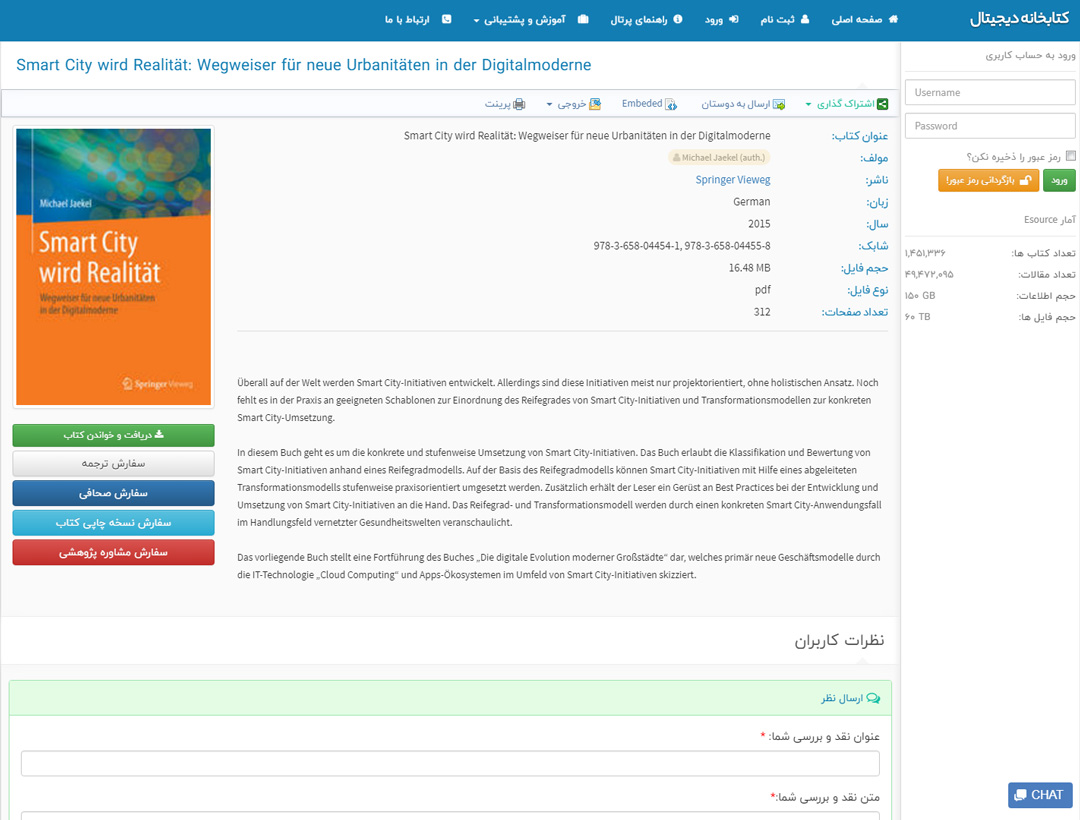Open the CHAT widget button
1080x820 pixels.
(x=1040, y=795)
